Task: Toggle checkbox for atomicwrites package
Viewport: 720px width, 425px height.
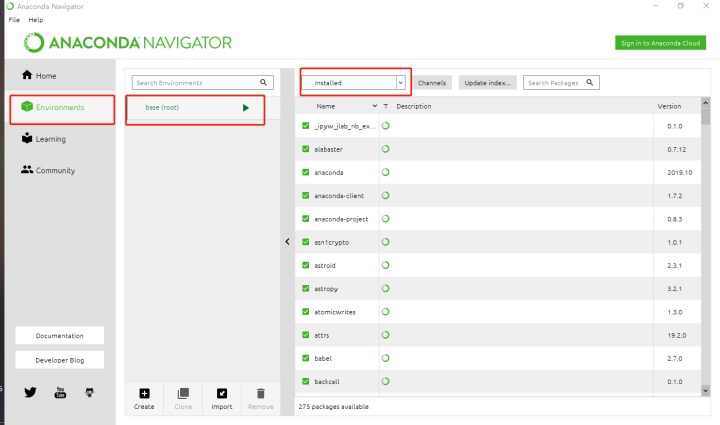Action: (306, 311)
